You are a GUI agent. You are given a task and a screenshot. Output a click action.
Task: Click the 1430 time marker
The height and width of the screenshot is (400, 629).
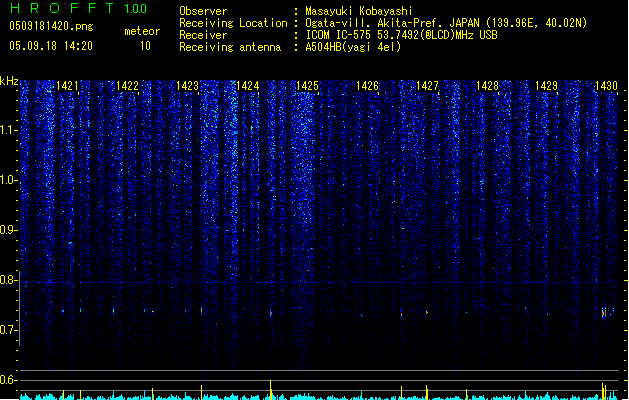pyautogui.click(x=606, y=86)
